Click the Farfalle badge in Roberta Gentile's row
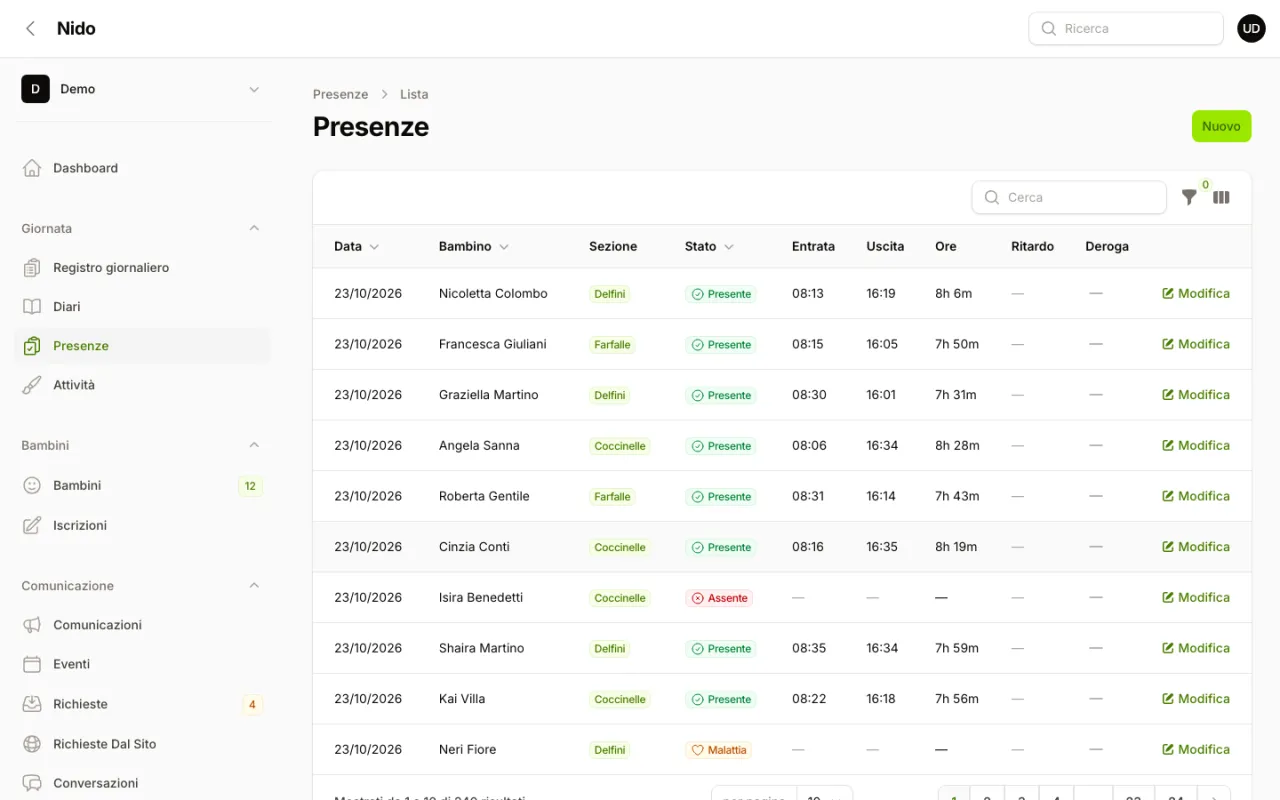Screen dimensions: 1280x800 (x=612, y=497)
